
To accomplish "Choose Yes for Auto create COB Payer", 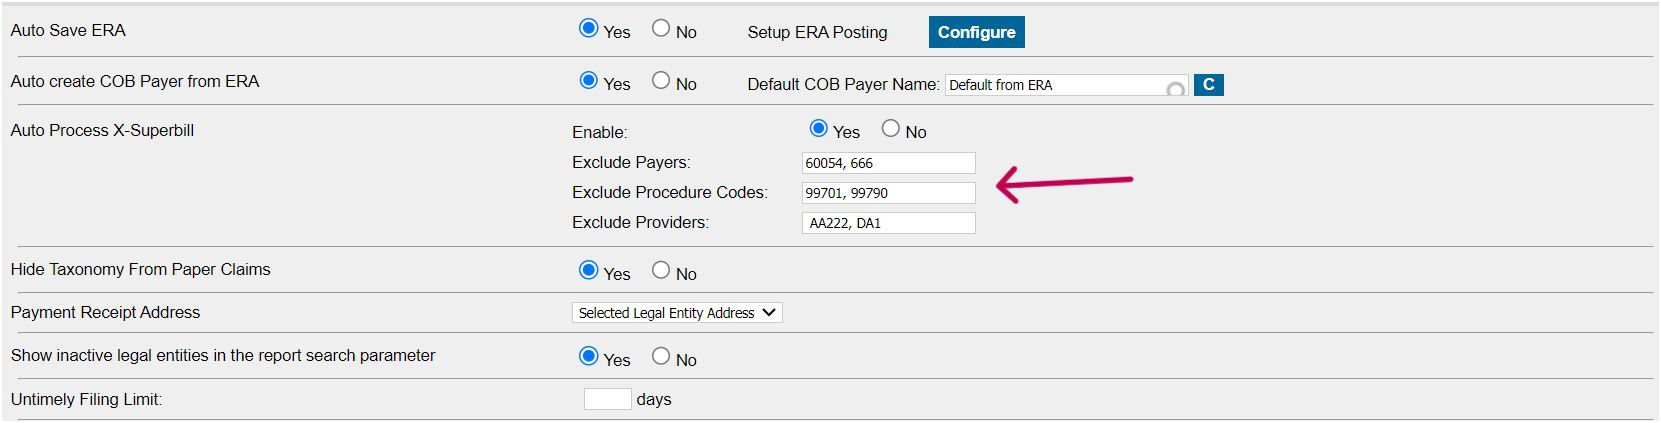I will (x=588, y=80).
